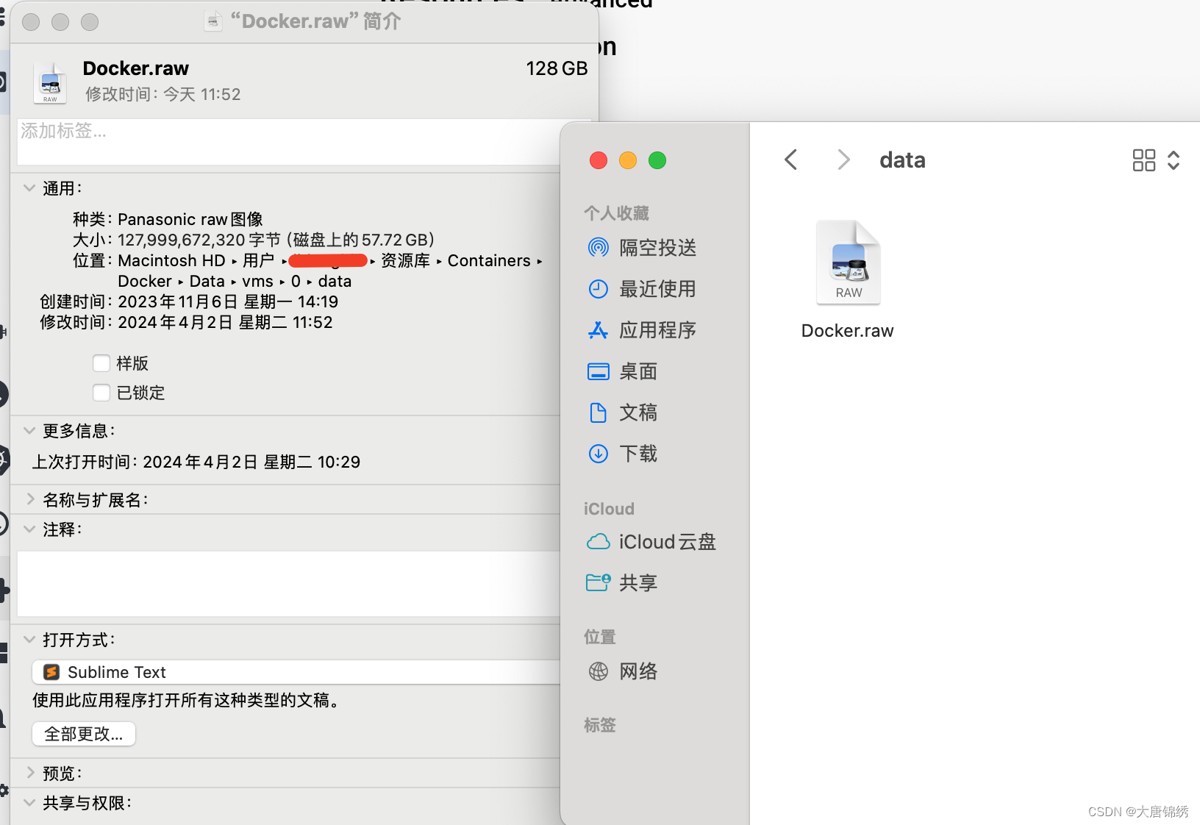Click the Shared folder icon in the sidebar
Screen dimensions: 1200x825
coord(598,583)
